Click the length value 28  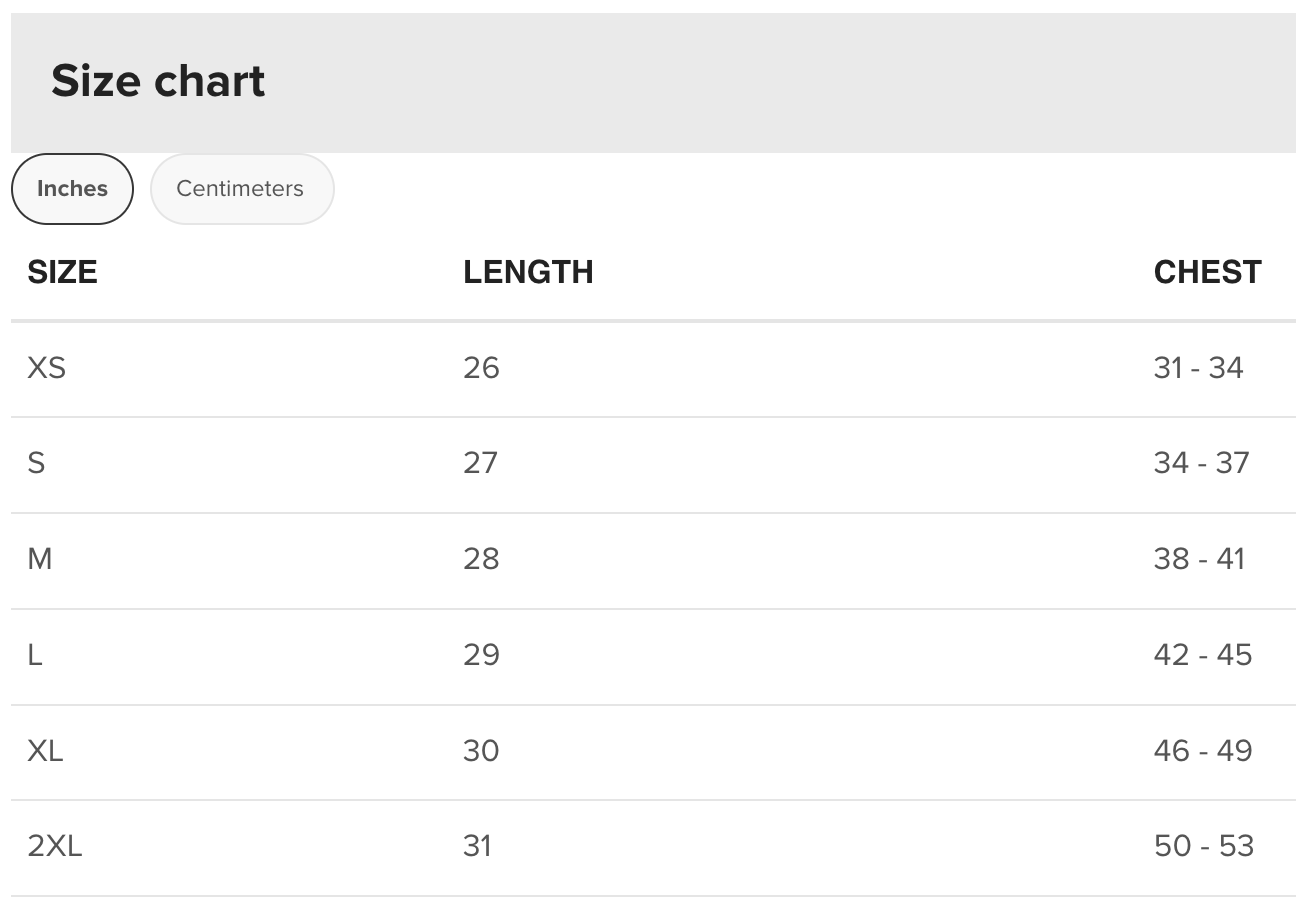point(481,559)
